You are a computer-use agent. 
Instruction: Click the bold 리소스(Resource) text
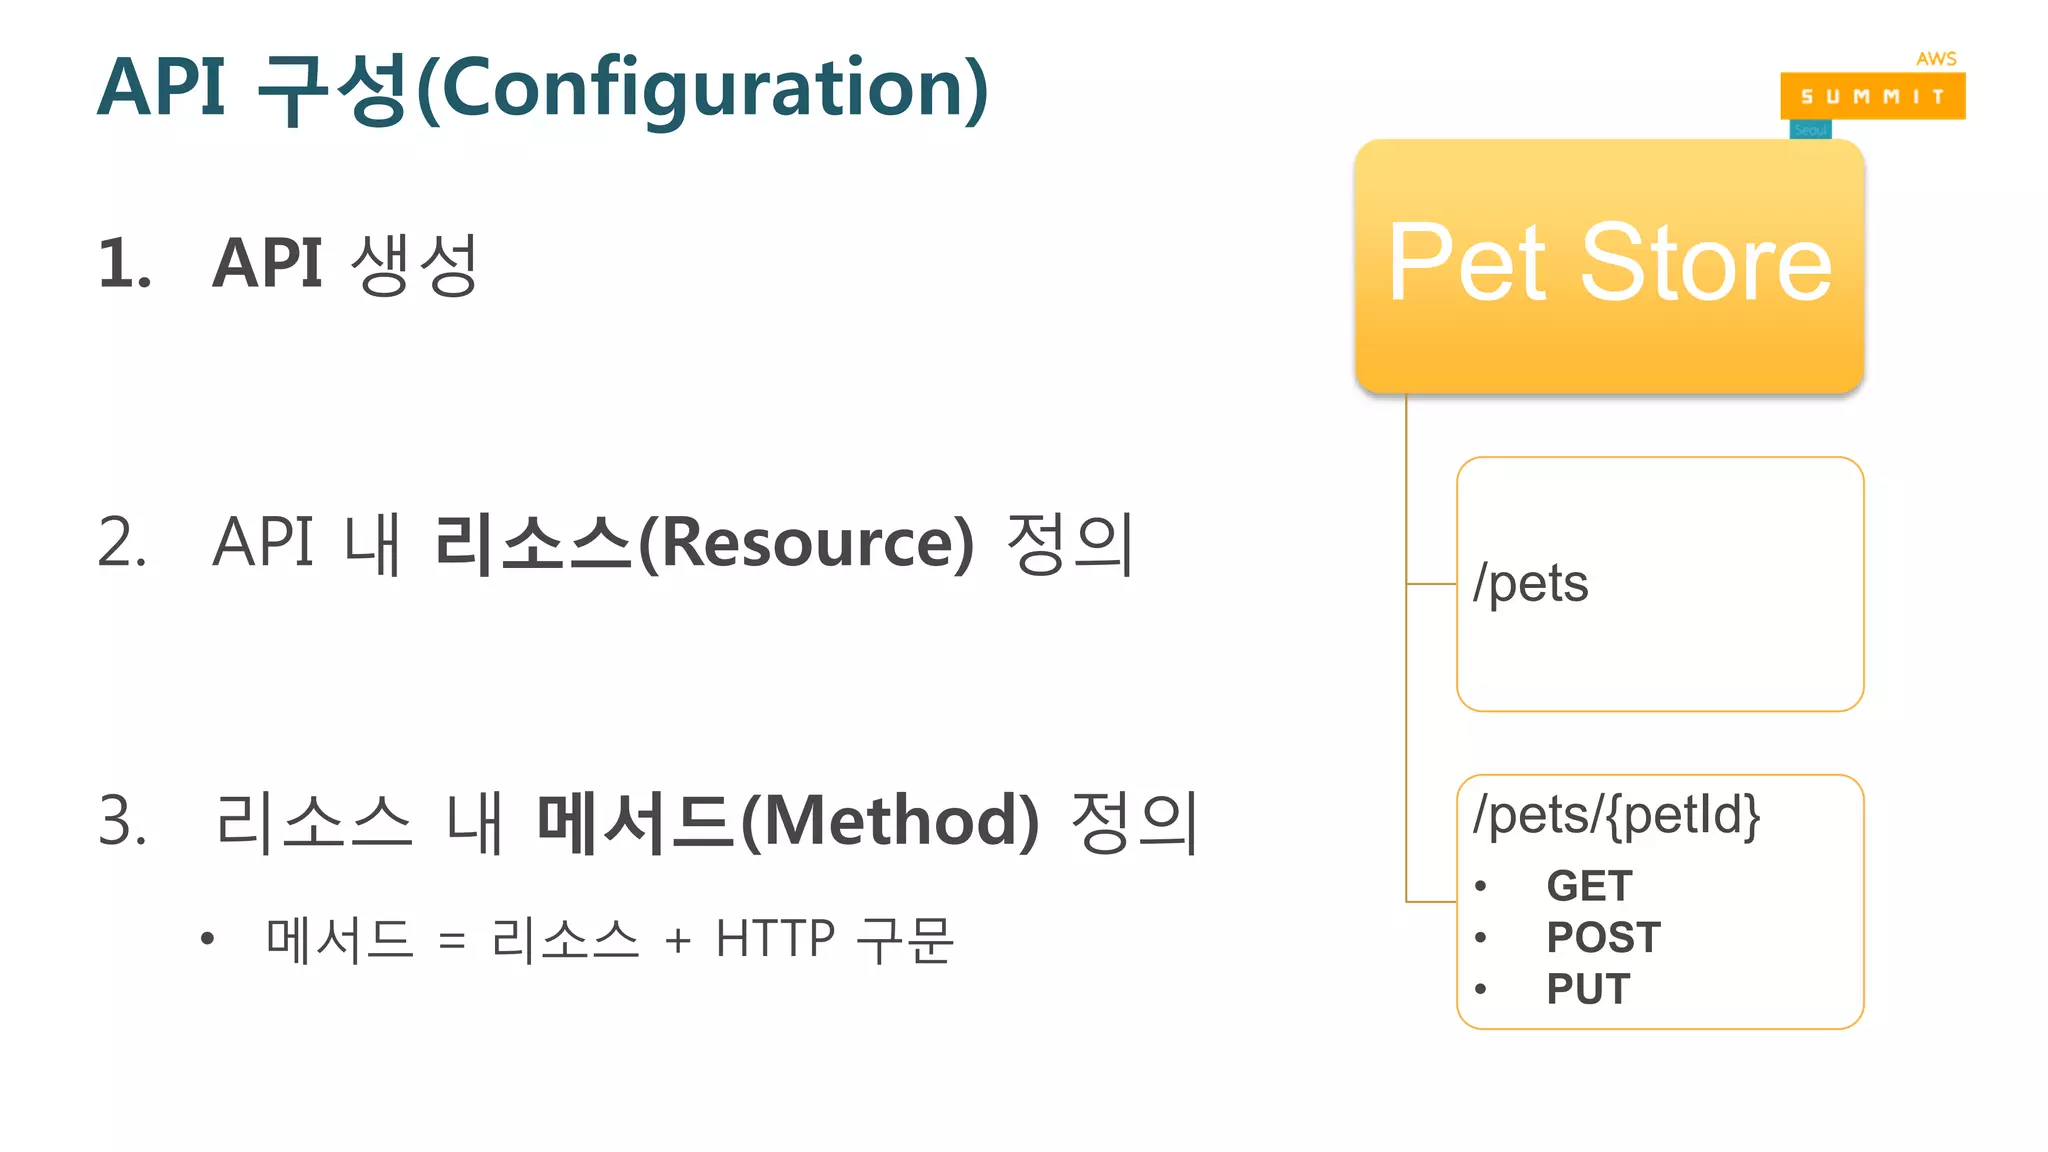(704, 543)
